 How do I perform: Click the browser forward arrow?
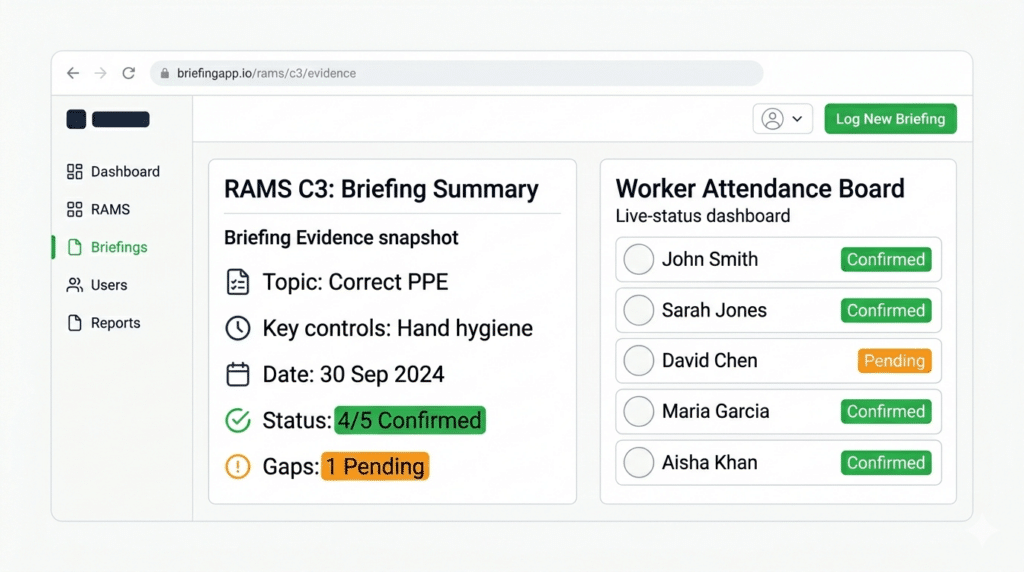(101, 73)
